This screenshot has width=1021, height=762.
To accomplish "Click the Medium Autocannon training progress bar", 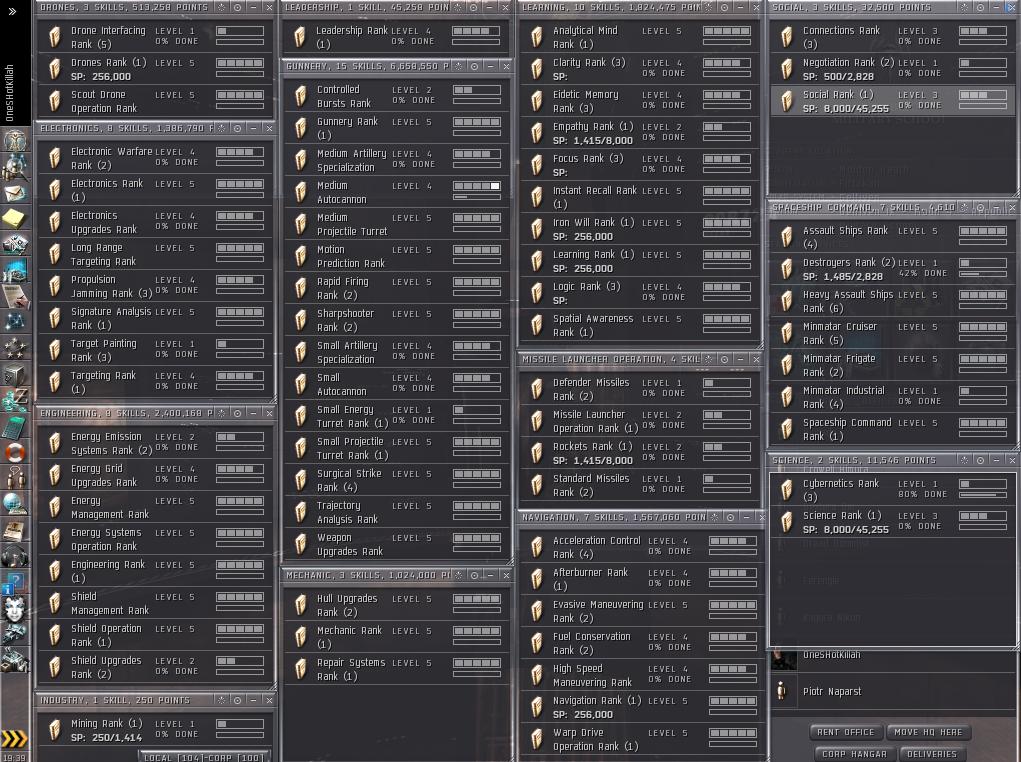I will pyautogui.click(x=477, y=196).
